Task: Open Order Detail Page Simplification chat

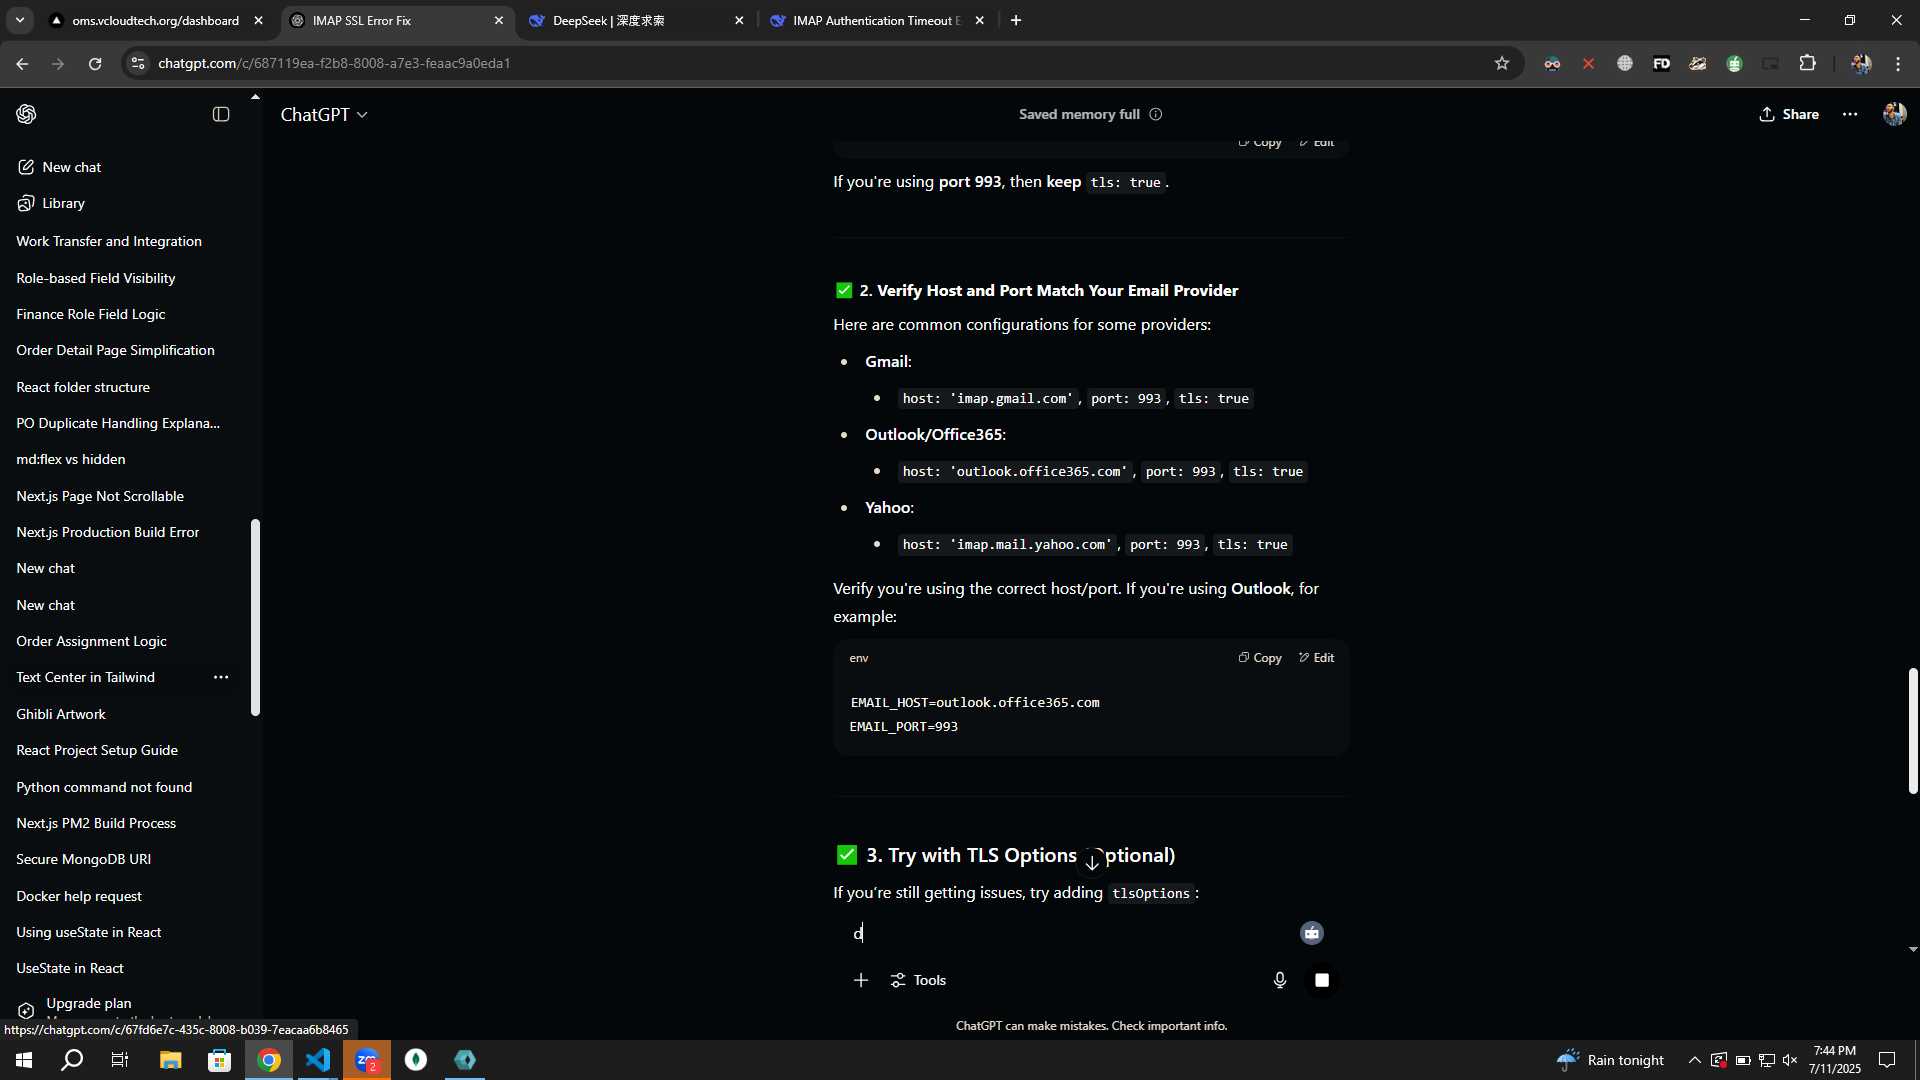Action: coord(115,350)
